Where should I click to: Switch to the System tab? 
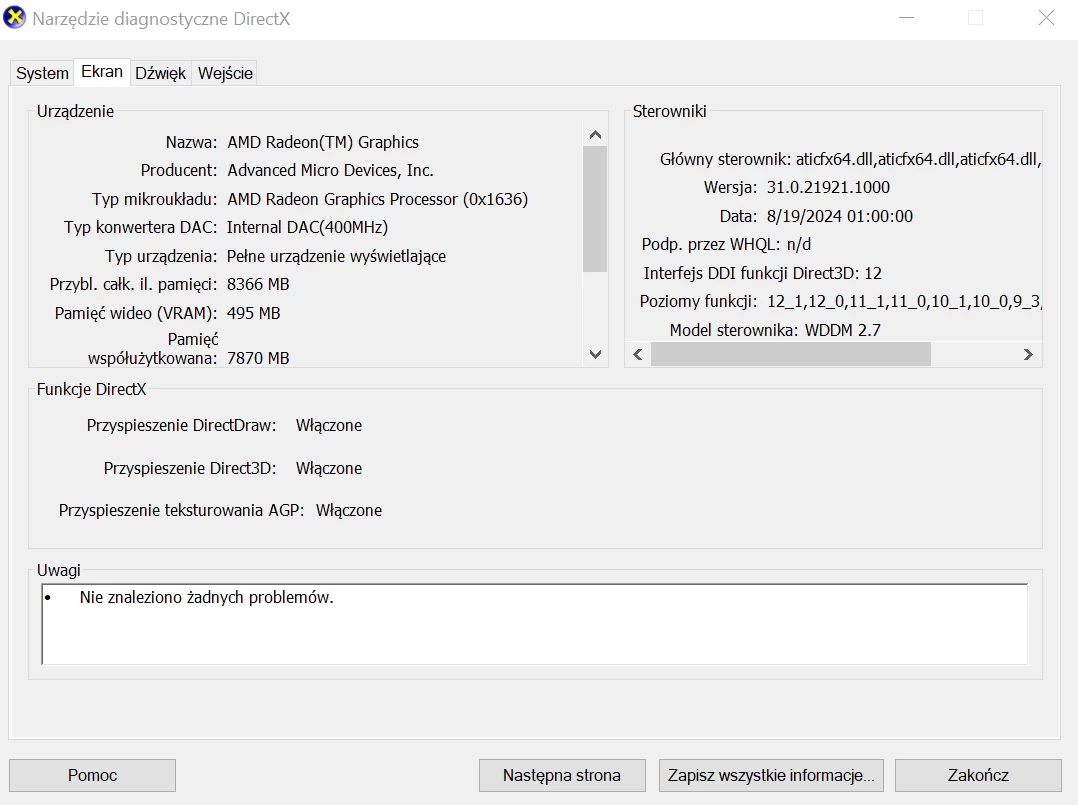[x=42, y=73]
